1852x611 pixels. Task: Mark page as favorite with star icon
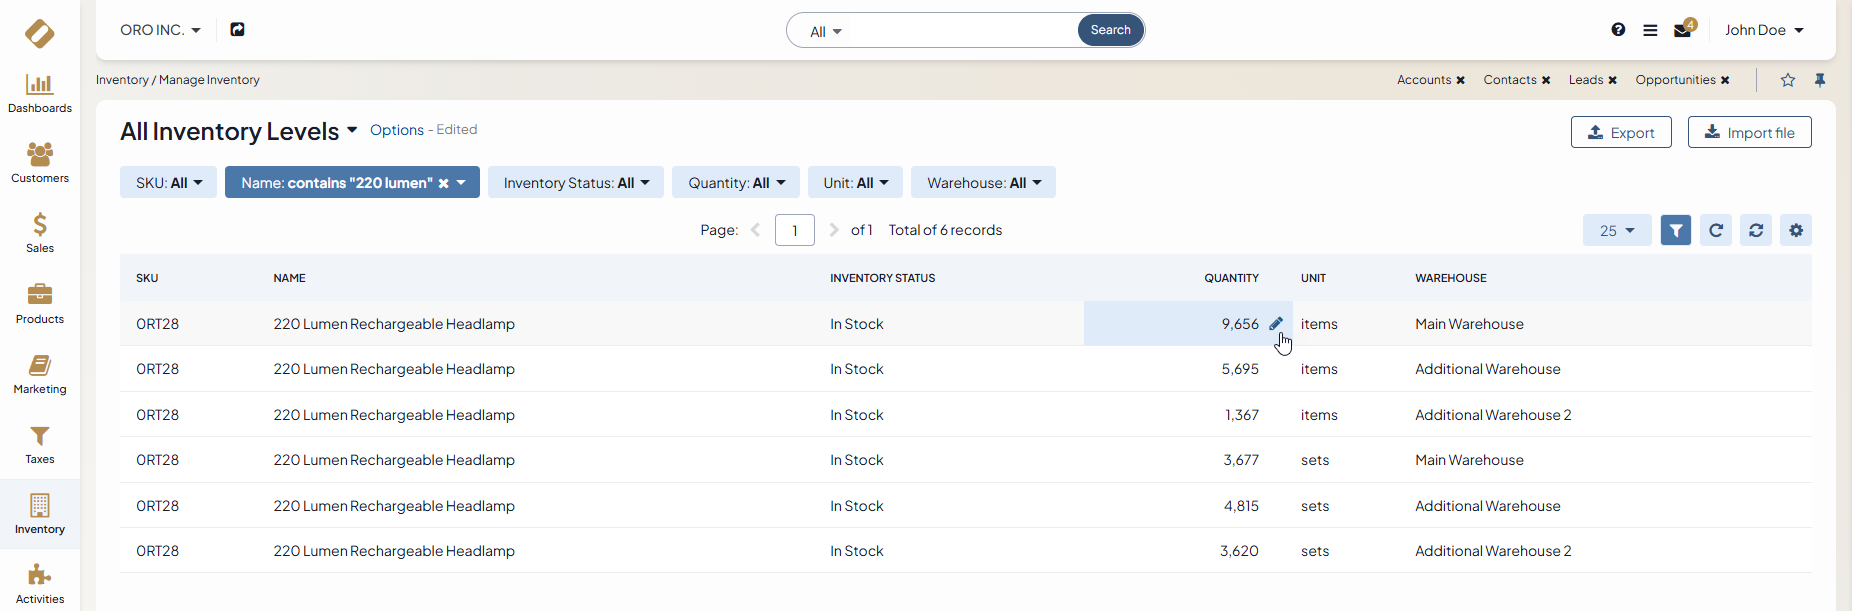[x=1788, y=80]
